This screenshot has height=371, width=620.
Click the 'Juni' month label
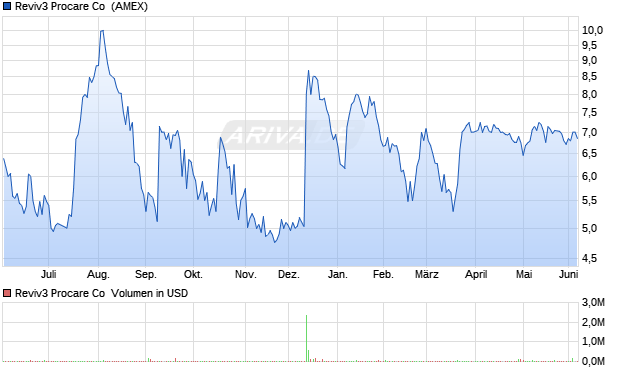(x=569, y=274)
